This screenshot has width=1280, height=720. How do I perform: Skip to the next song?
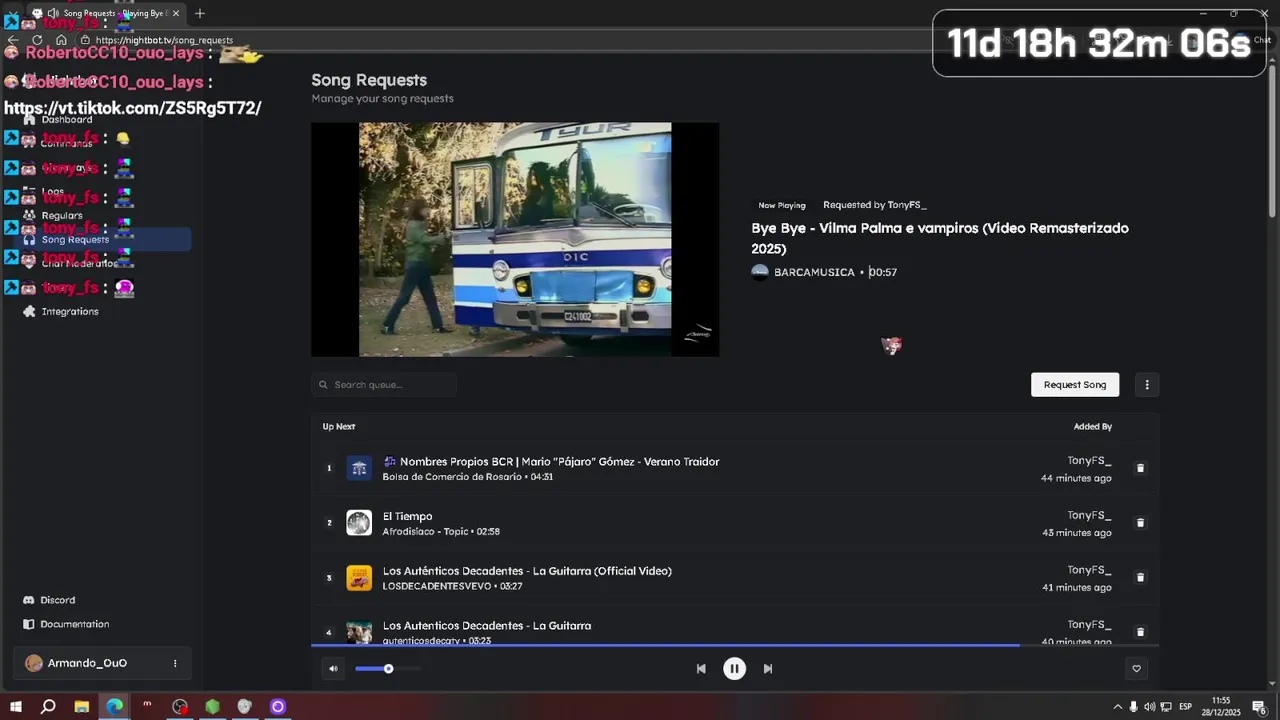(768, 669)
